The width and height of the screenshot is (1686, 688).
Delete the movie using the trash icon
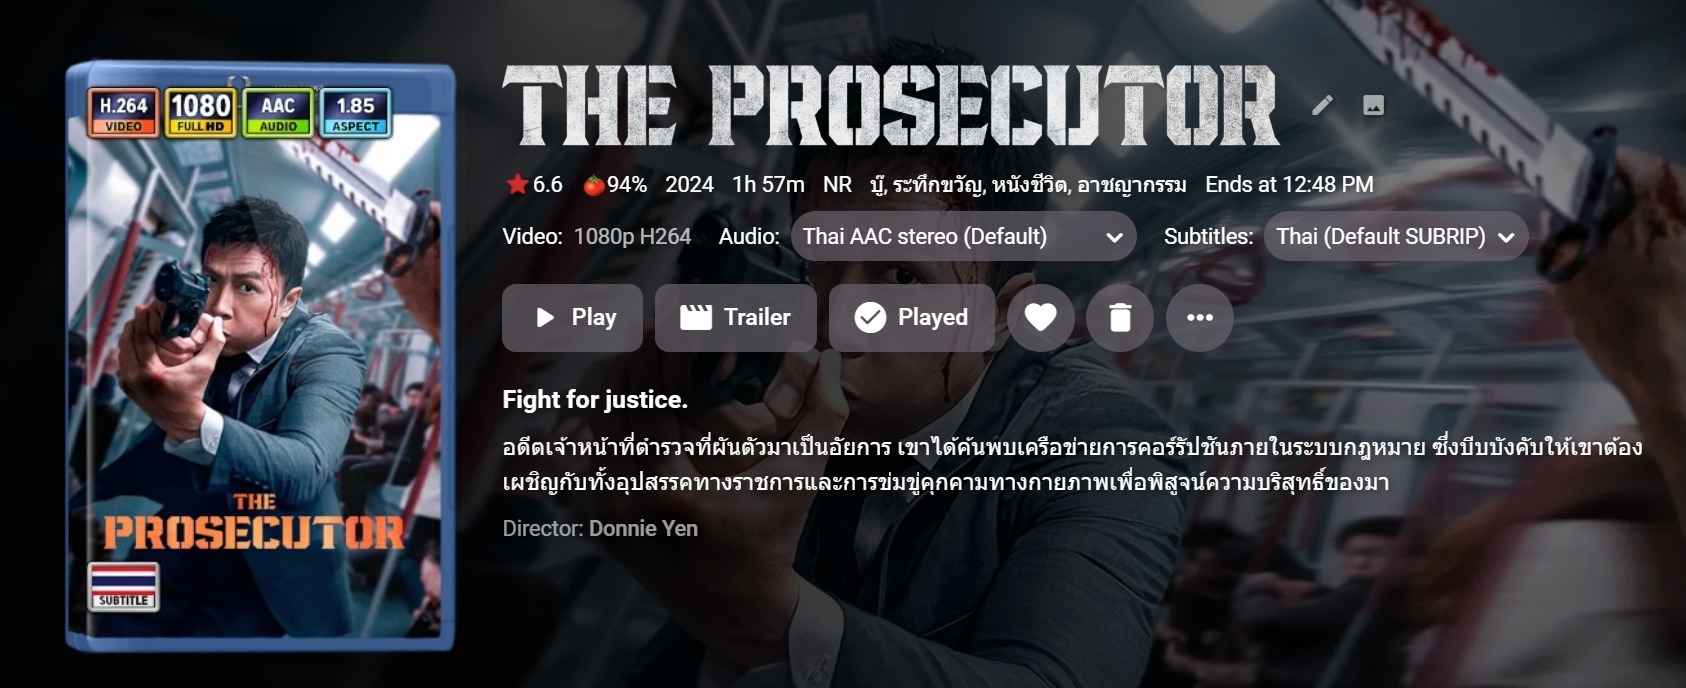pos(1120,318)
